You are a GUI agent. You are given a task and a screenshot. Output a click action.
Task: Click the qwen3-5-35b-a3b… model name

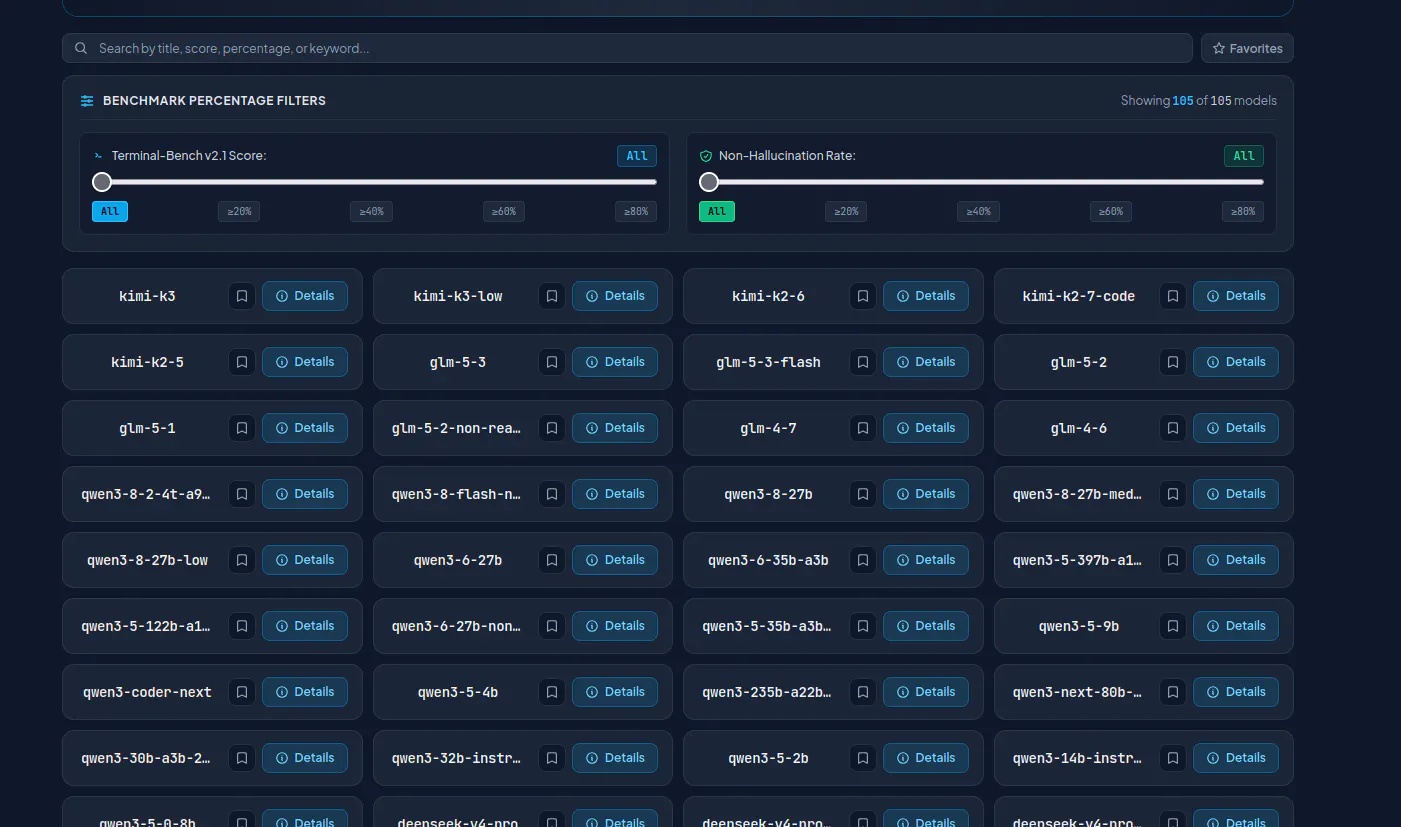click(x=767, y=626)
